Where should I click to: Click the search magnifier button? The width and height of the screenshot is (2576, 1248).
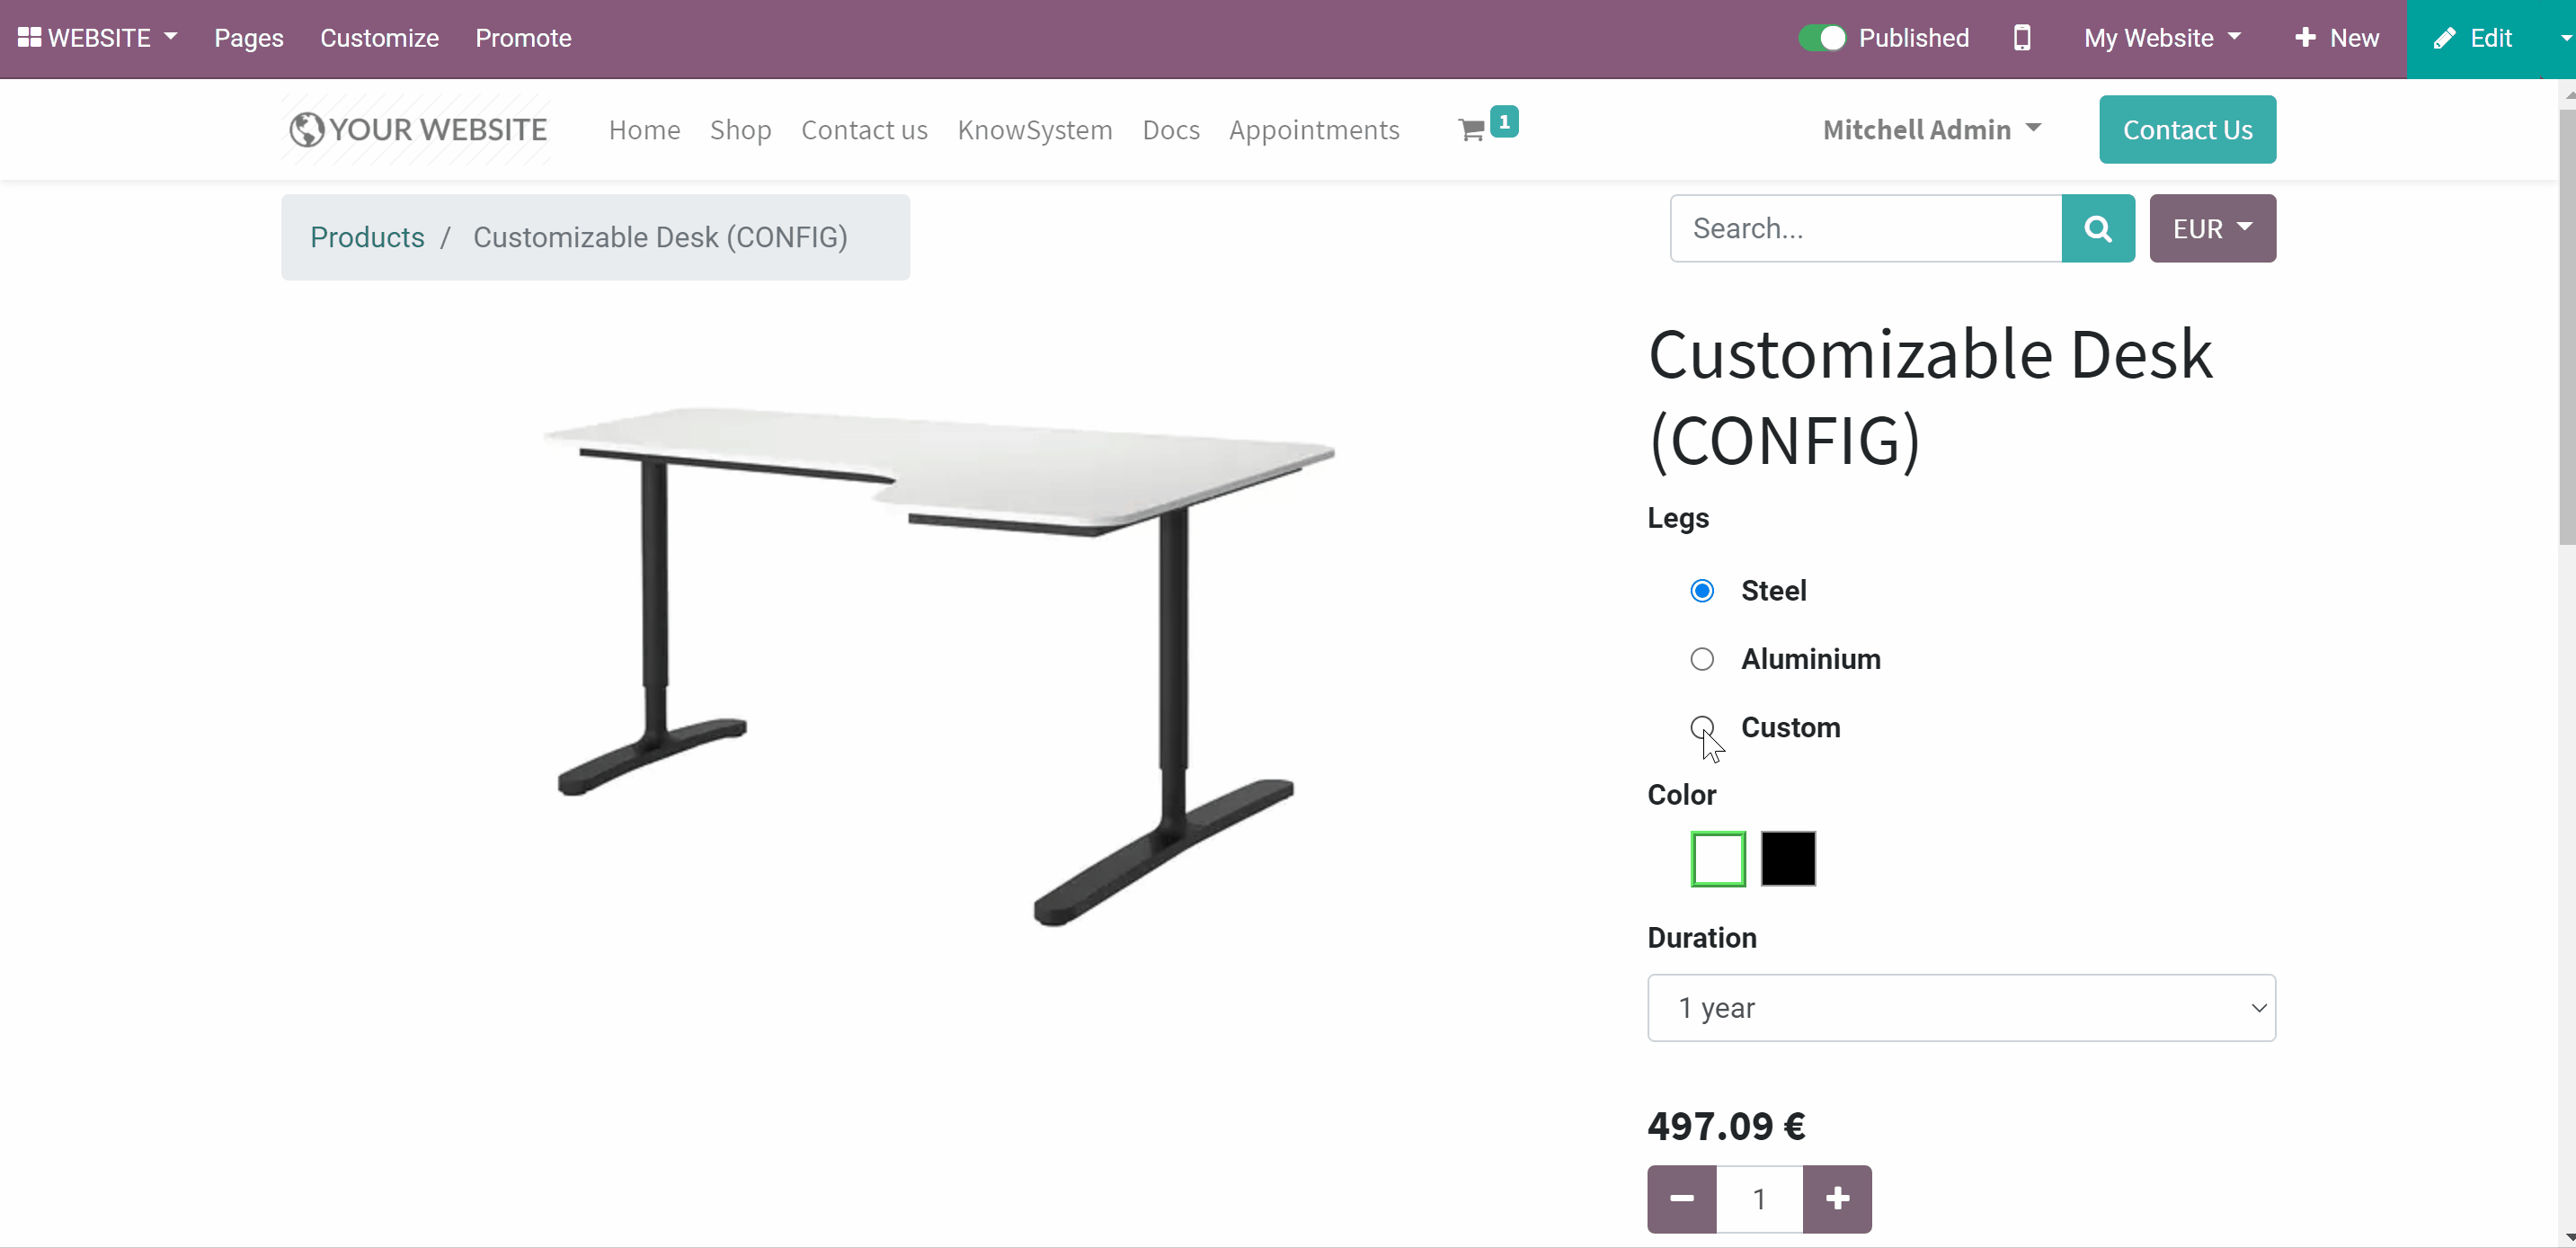click(x=2098, y=229)
